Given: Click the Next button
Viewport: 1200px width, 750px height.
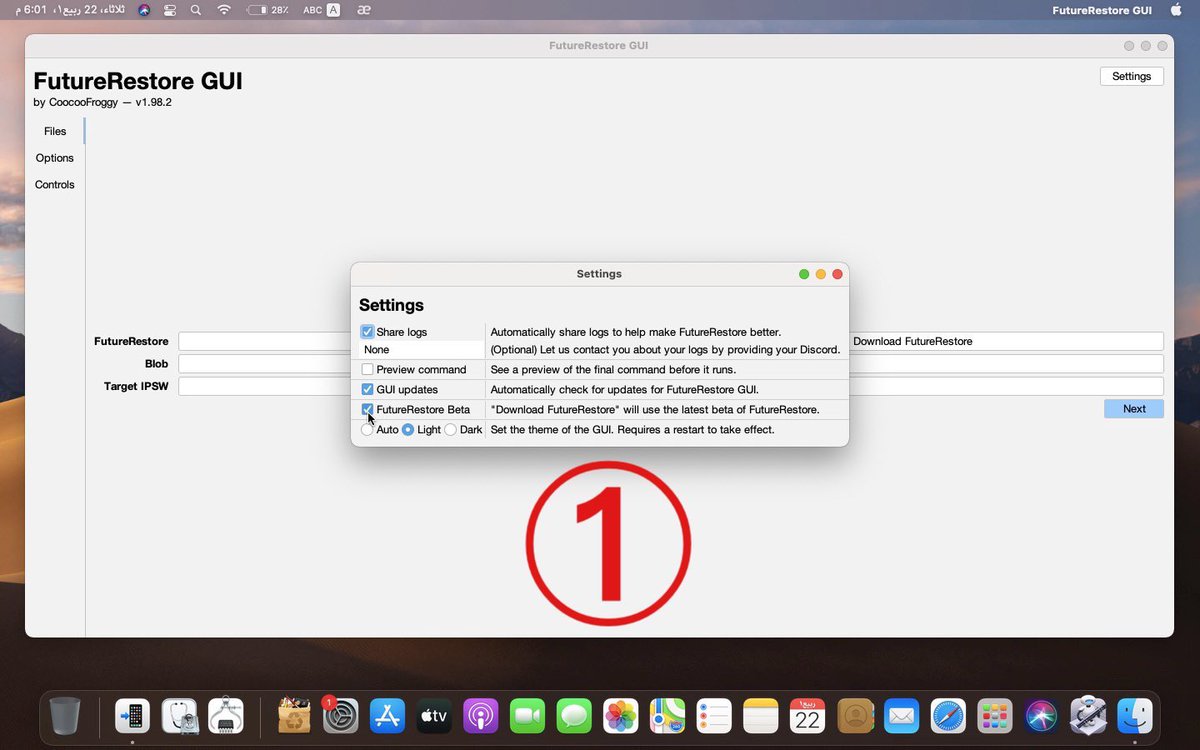Looking at the screenshot, I should click(x=1134, y=409).
